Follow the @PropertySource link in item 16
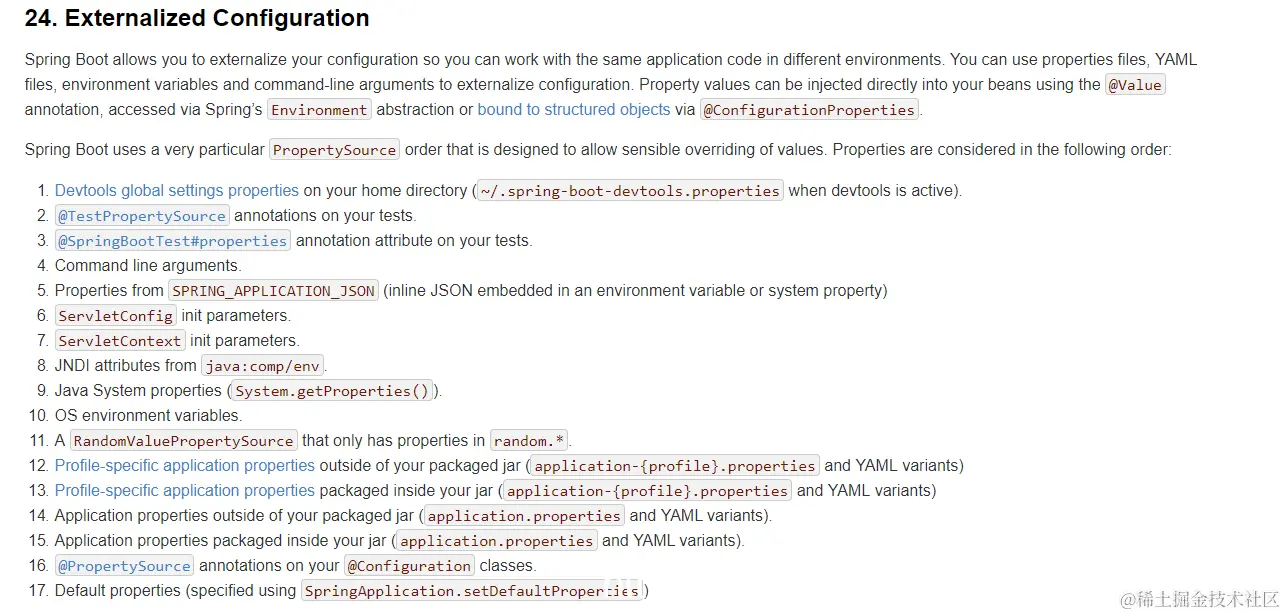 click(x=124, y=565)
